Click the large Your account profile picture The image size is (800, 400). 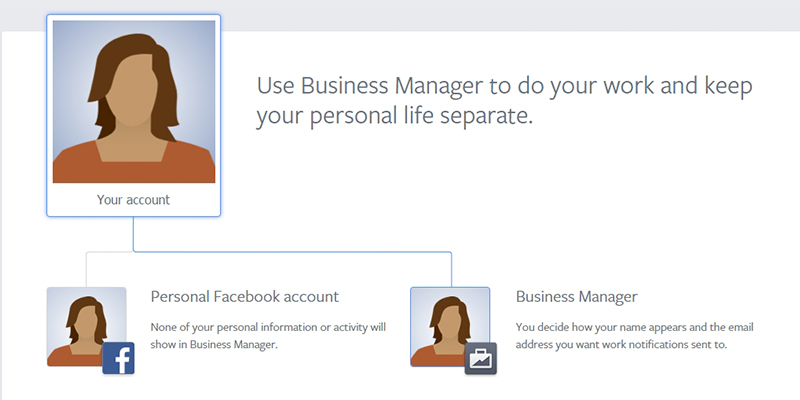pyautogui.click(x=134, y=102)
